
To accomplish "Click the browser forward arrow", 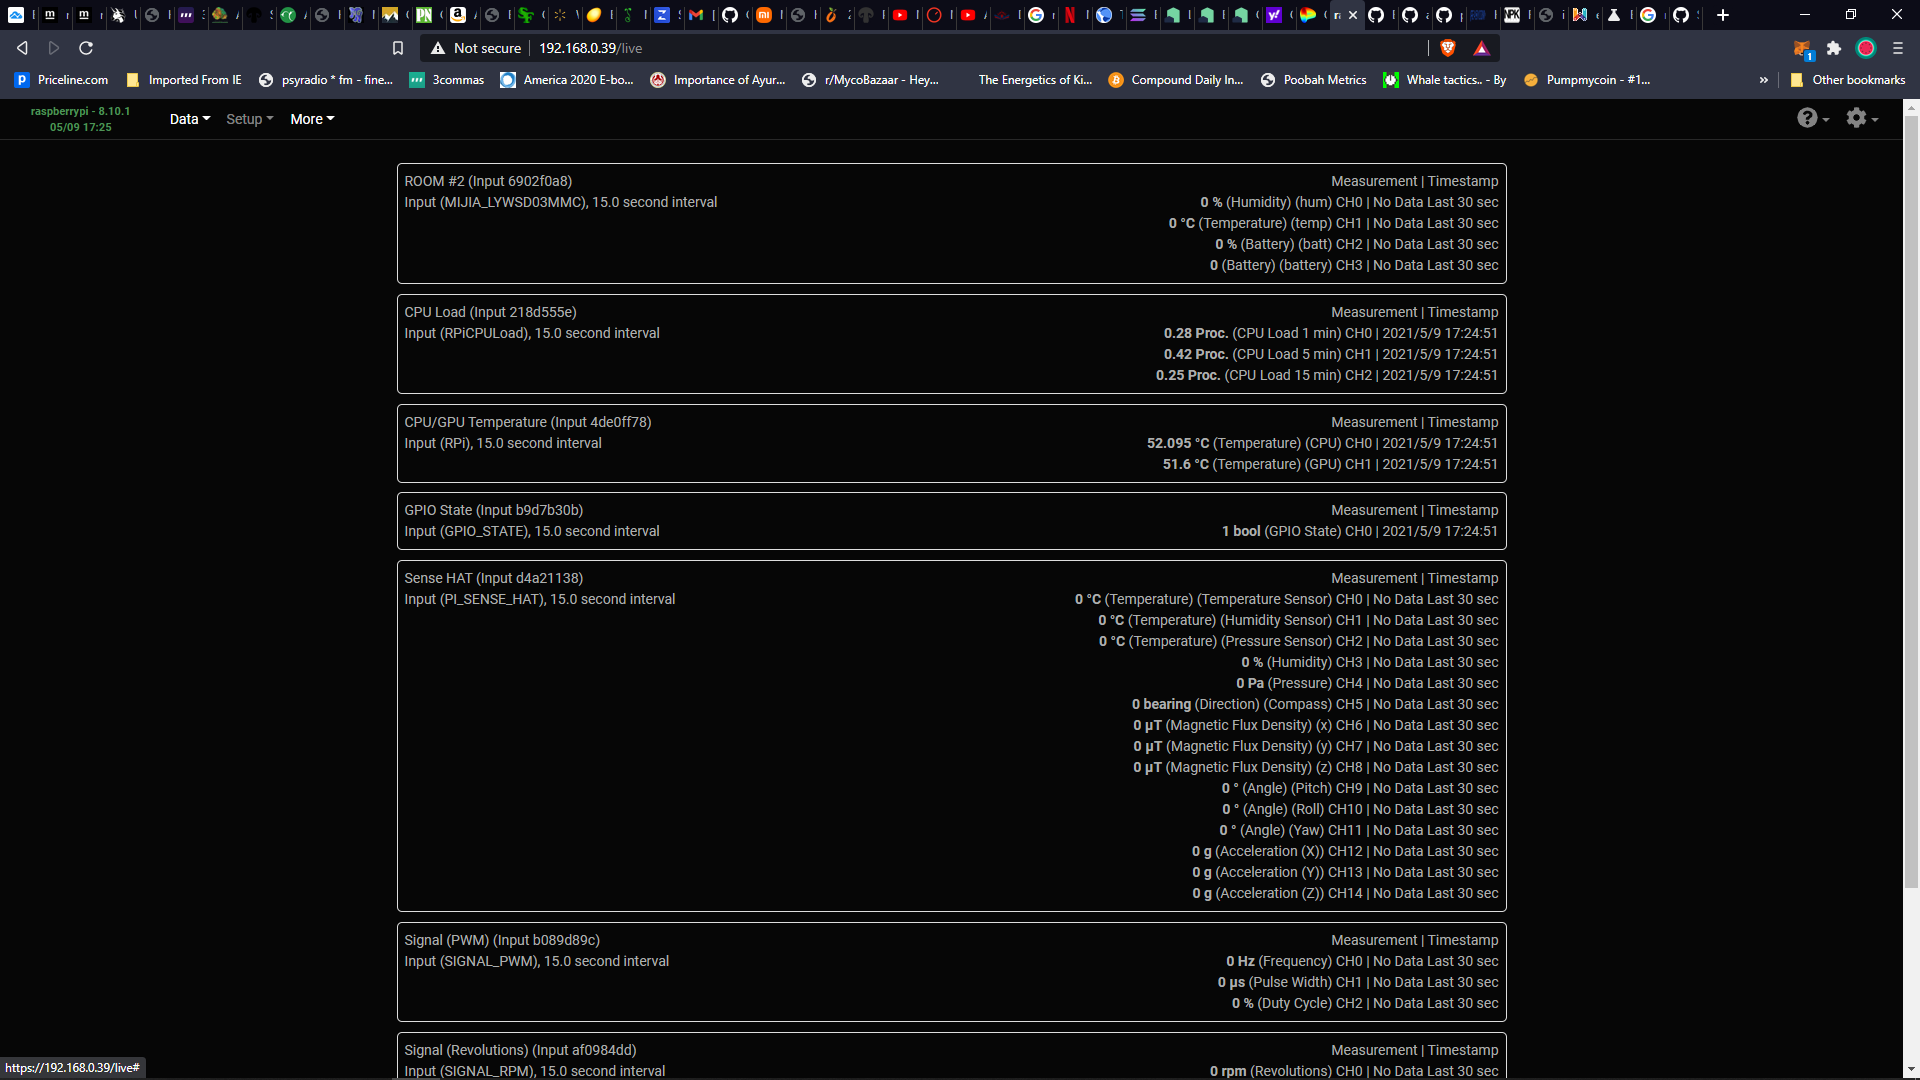I will click(x=54, y=48).
